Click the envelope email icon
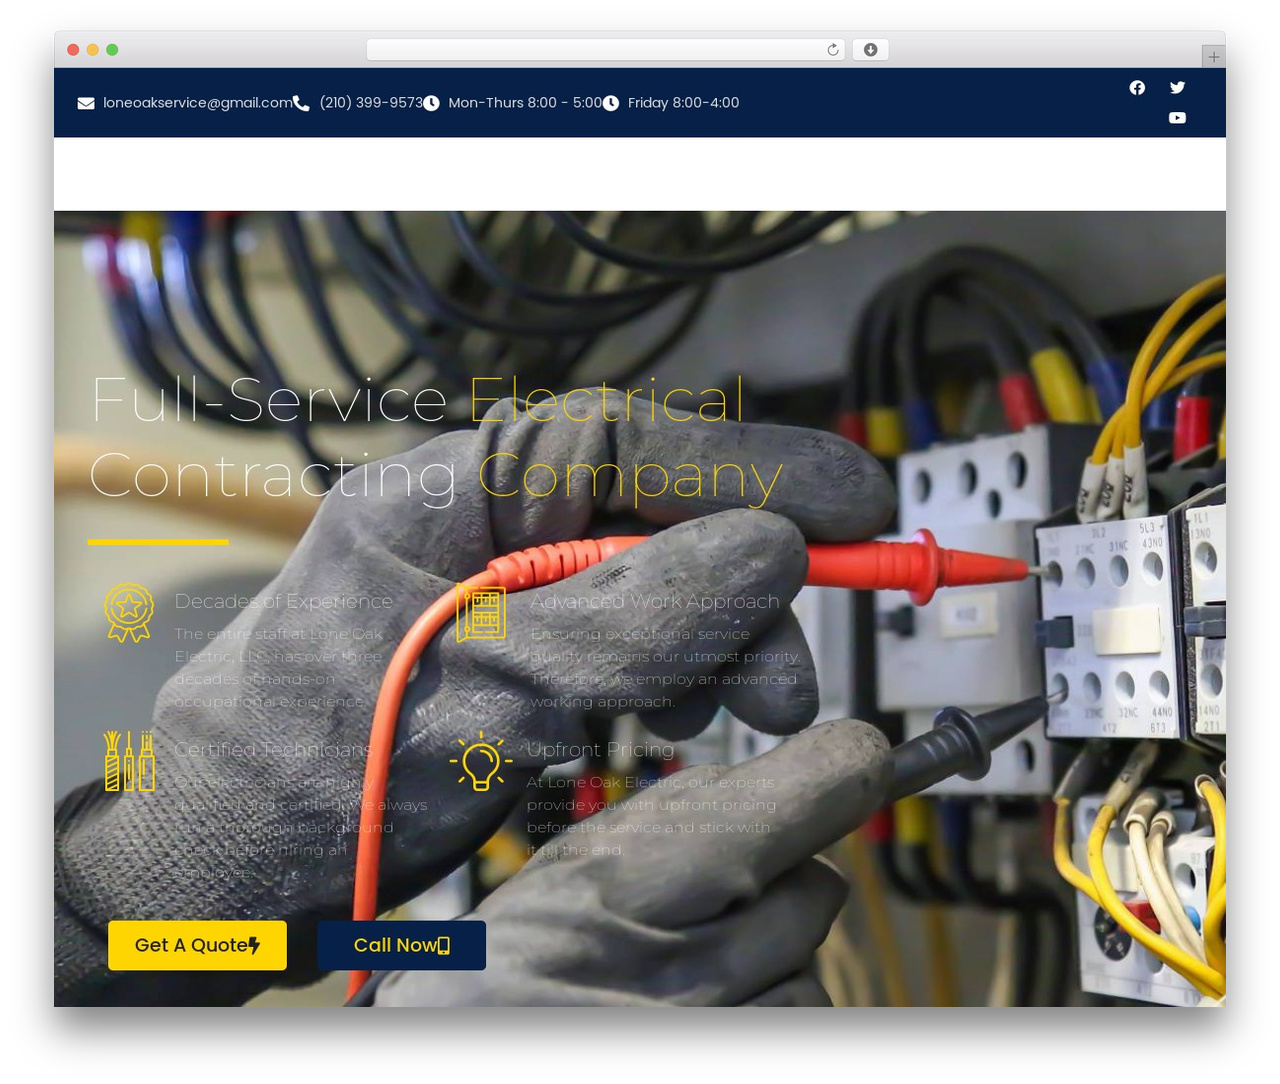 [86, 103]
